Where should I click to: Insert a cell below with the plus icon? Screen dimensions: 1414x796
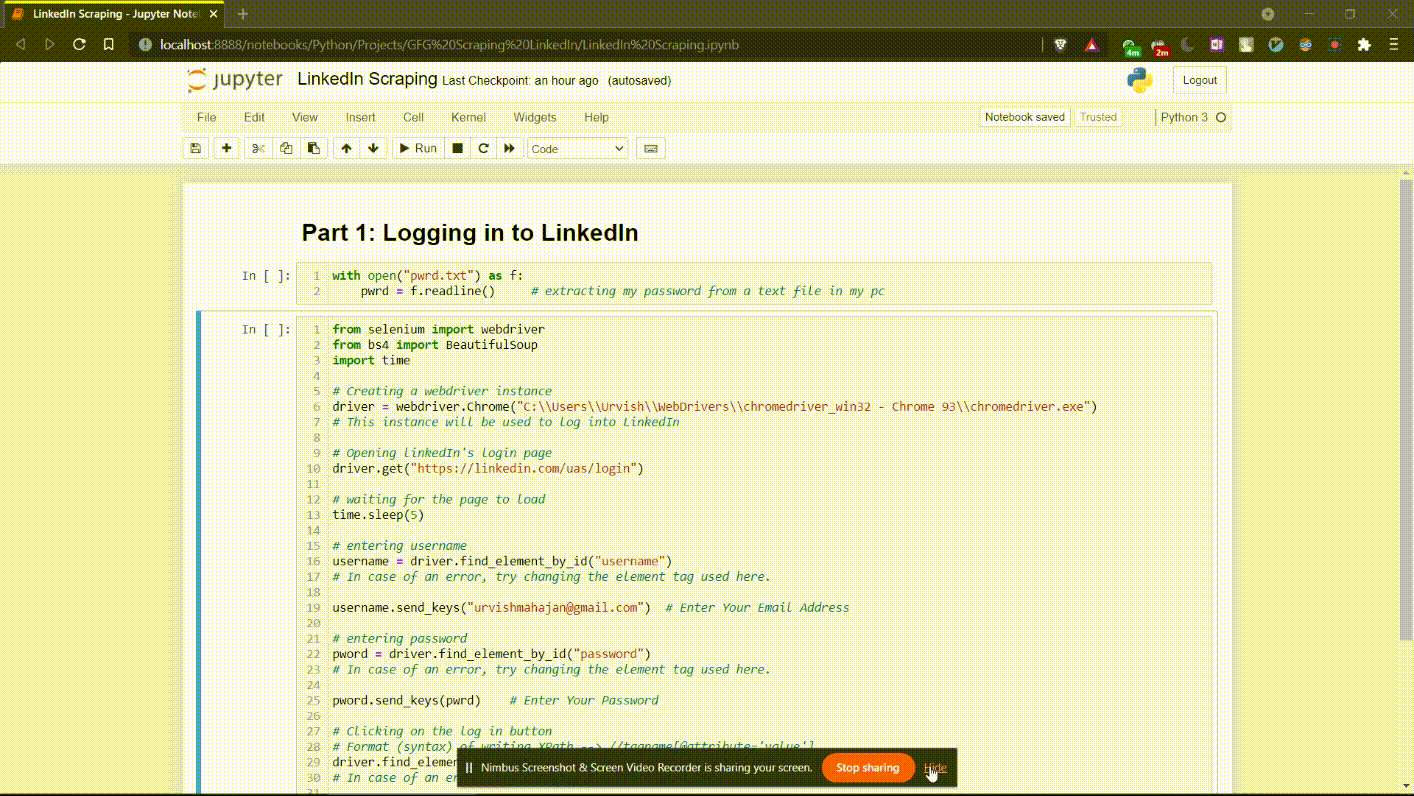pyautogui.click(x=227, y=148)
